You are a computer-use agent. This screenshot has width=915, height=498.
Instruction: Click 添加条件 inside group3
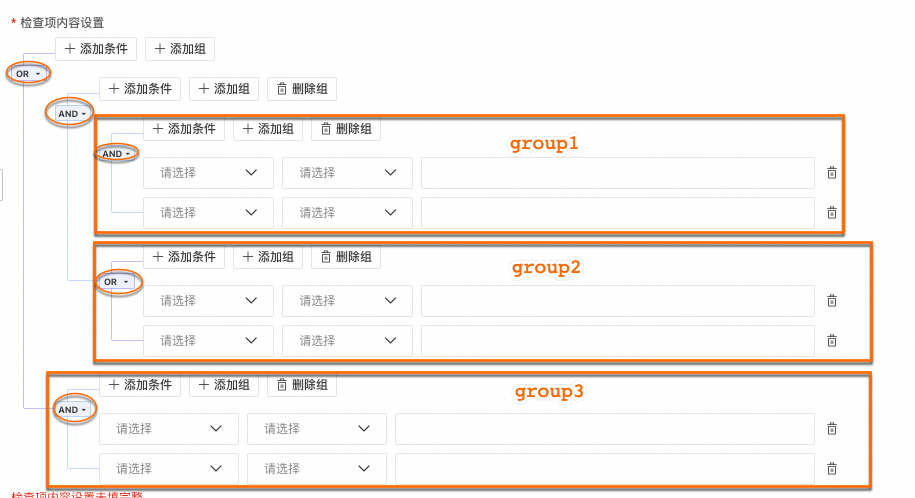[139, 385]
